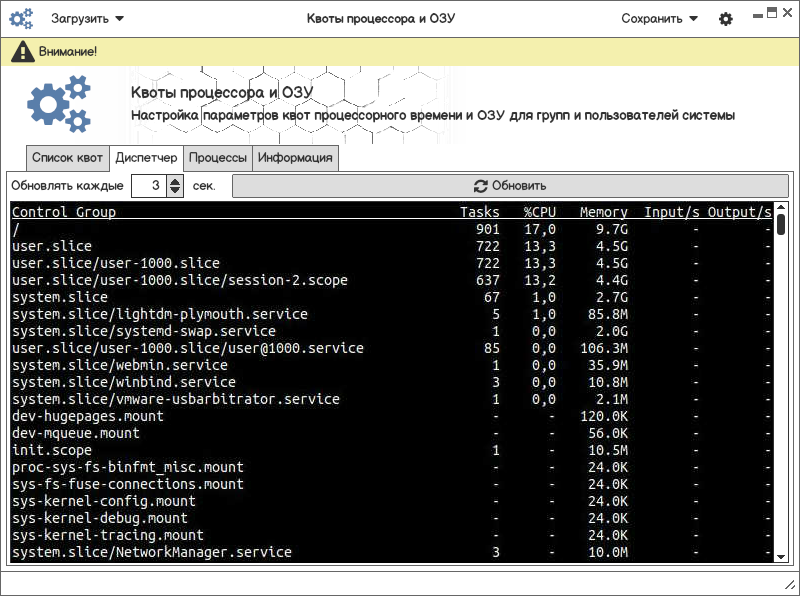Click the scrollbar down arrow in process list
The width and height of the screenshot is (800, 596).
tap(781, 555)
